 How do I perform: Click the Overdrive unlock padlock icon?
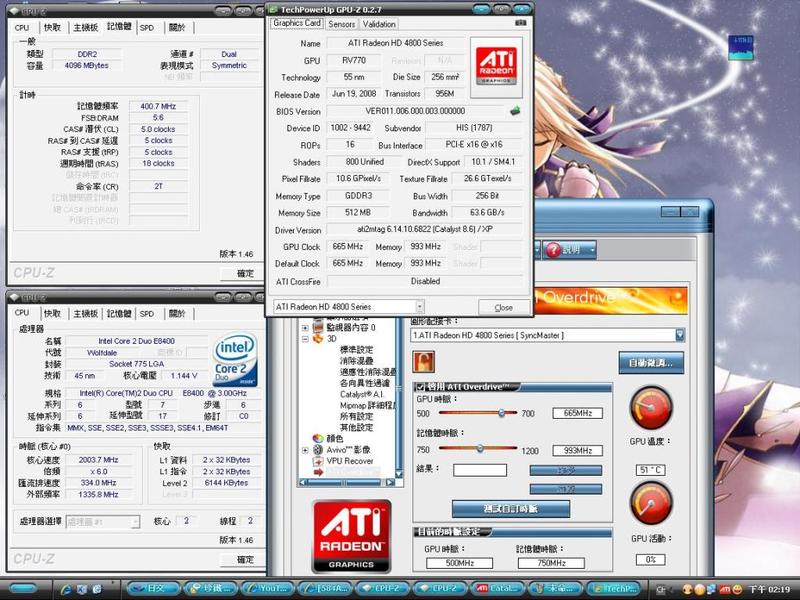423,361
